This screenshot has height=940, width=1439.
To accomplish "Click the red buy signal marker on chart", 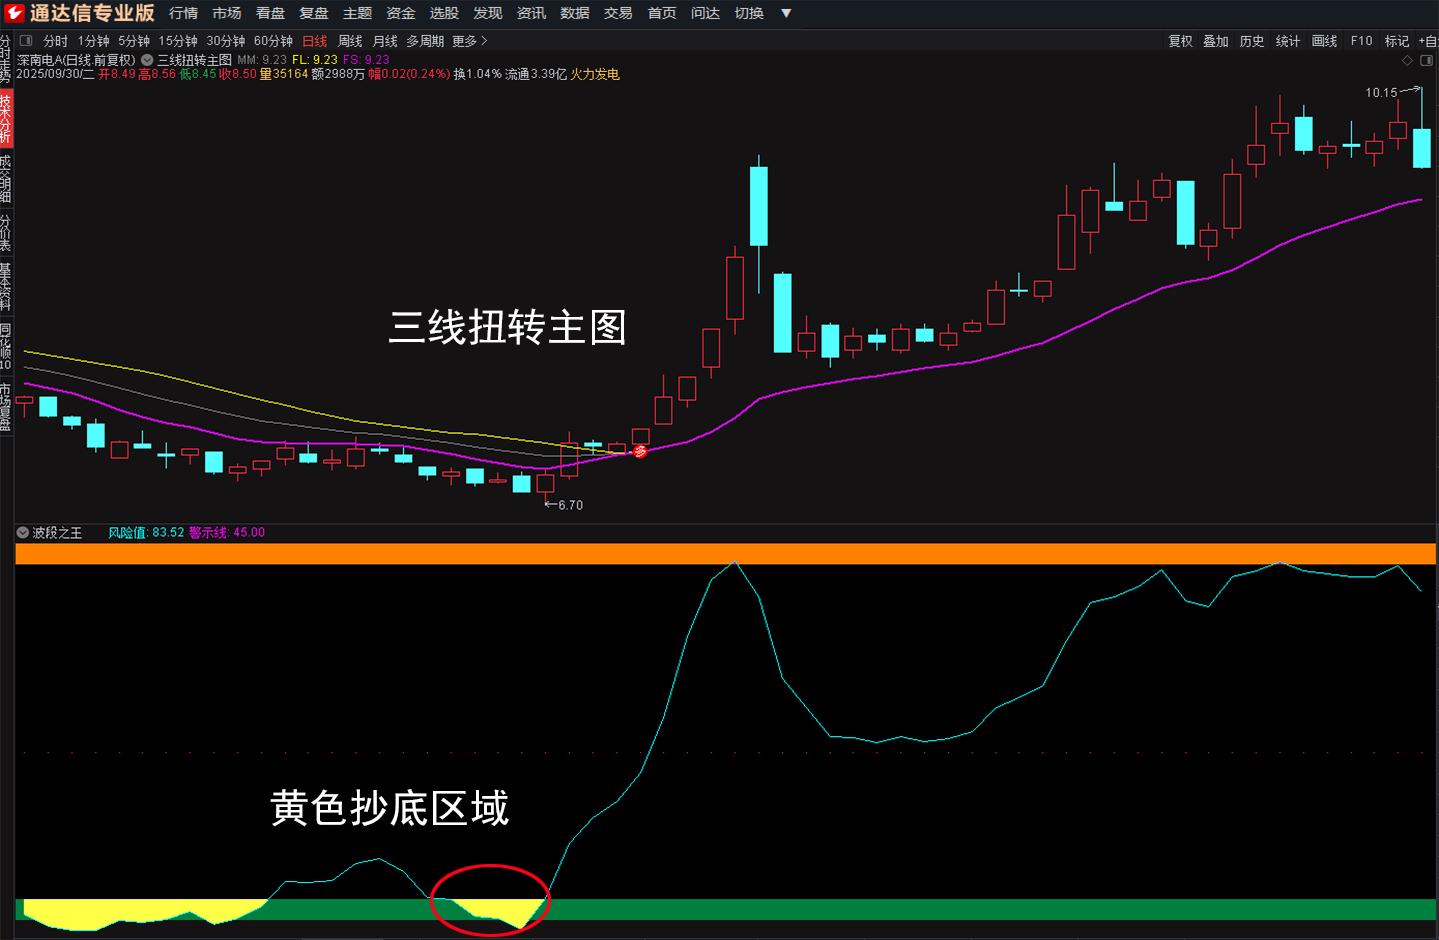I will [640, 452].
